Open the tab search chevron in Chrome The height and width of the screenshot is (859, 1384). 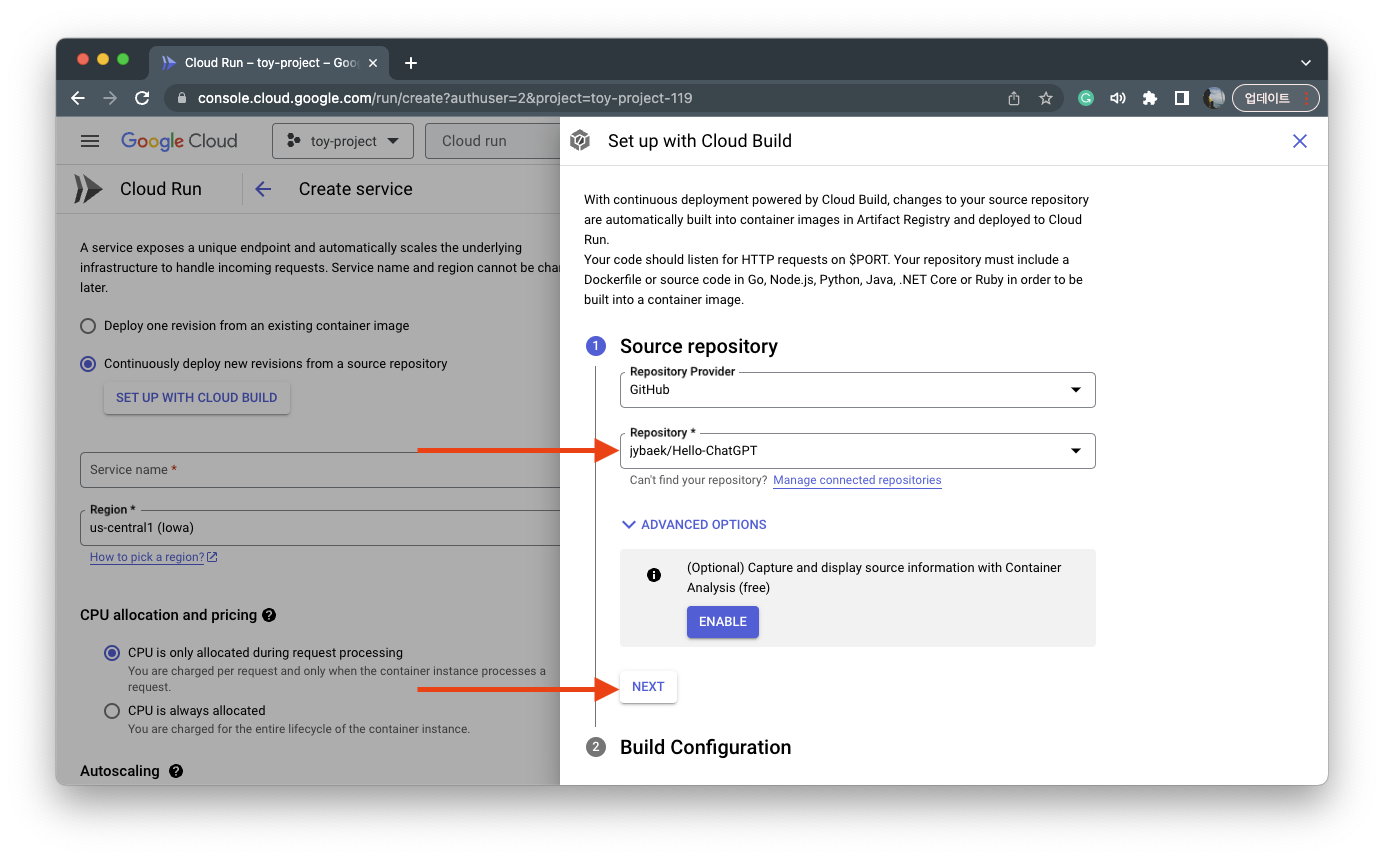point(1306,63)
